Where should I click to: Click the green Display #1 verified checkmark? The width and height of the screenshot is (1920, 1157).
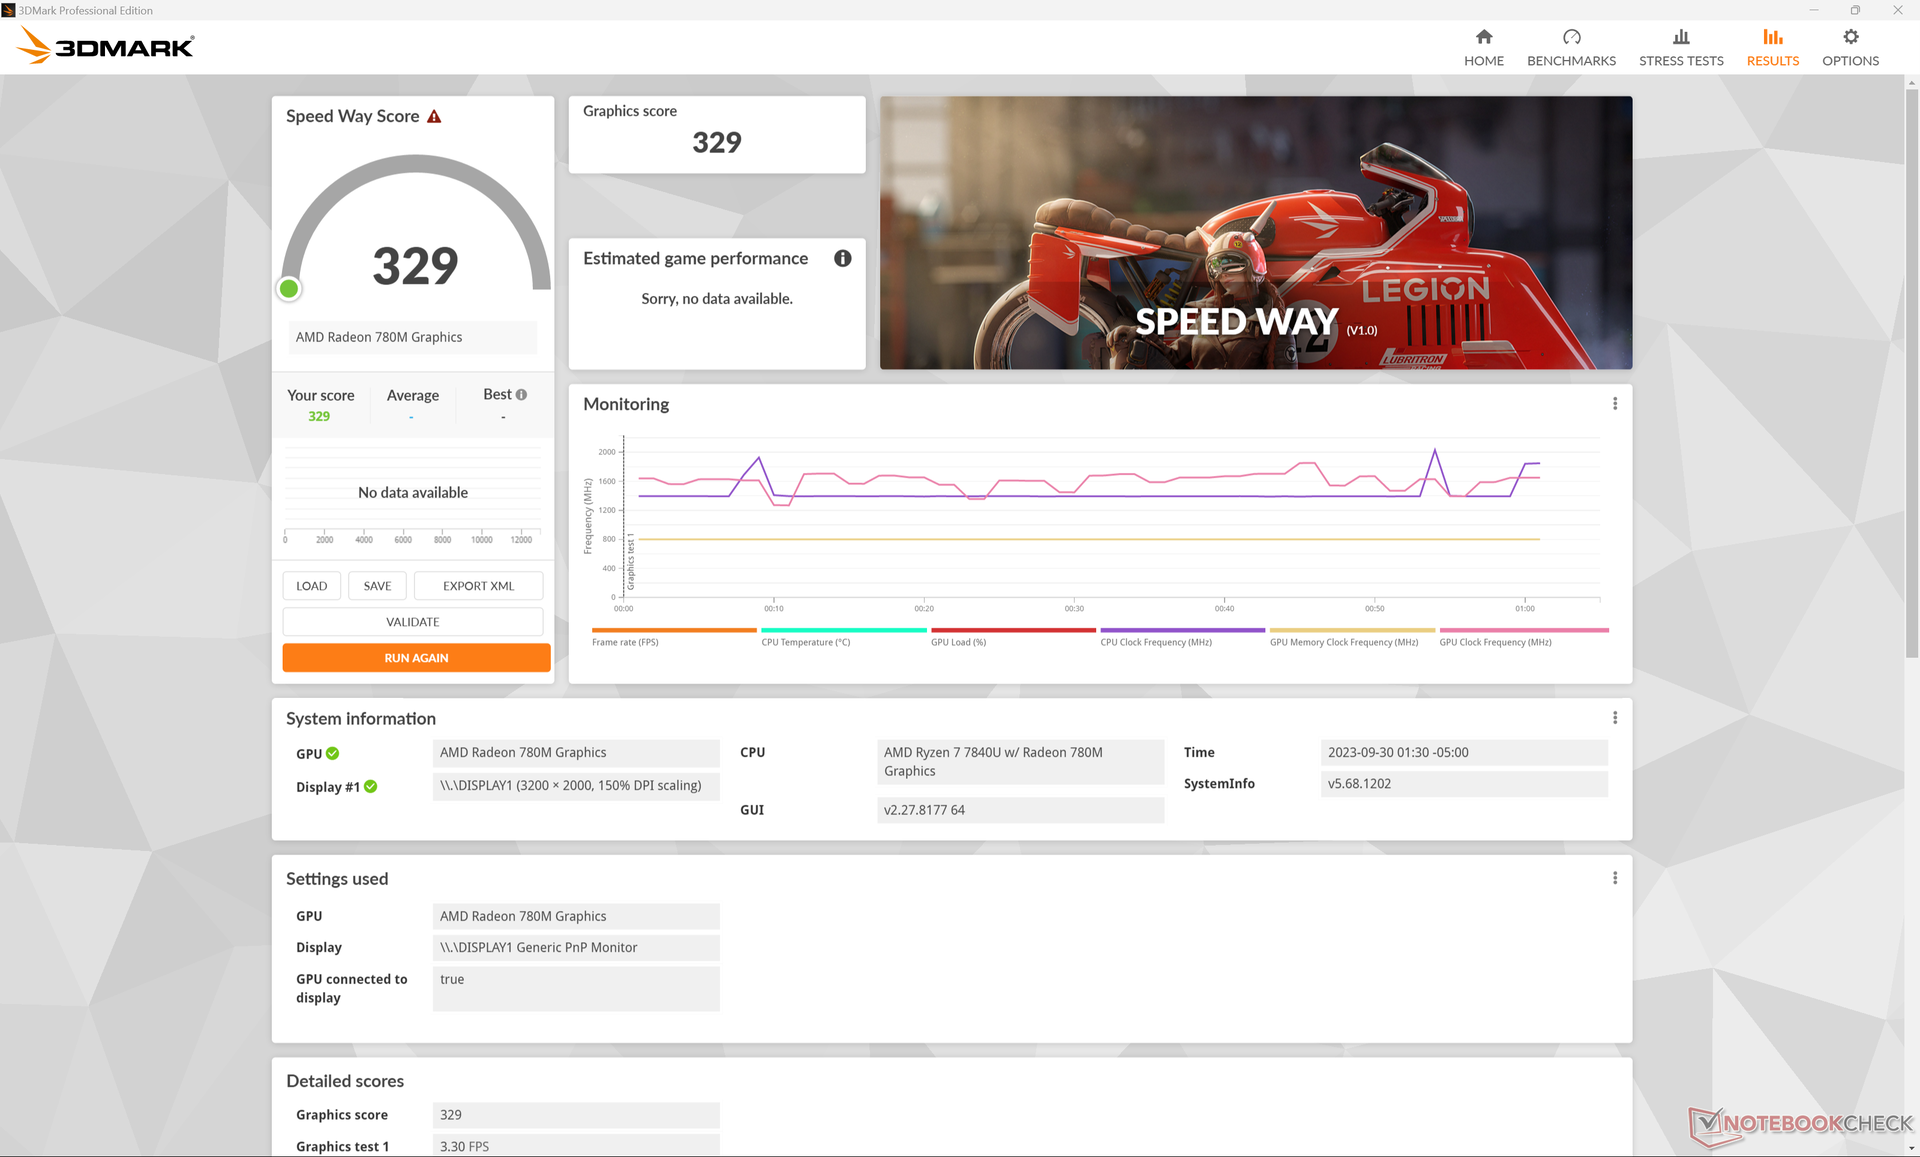point(371,787)
